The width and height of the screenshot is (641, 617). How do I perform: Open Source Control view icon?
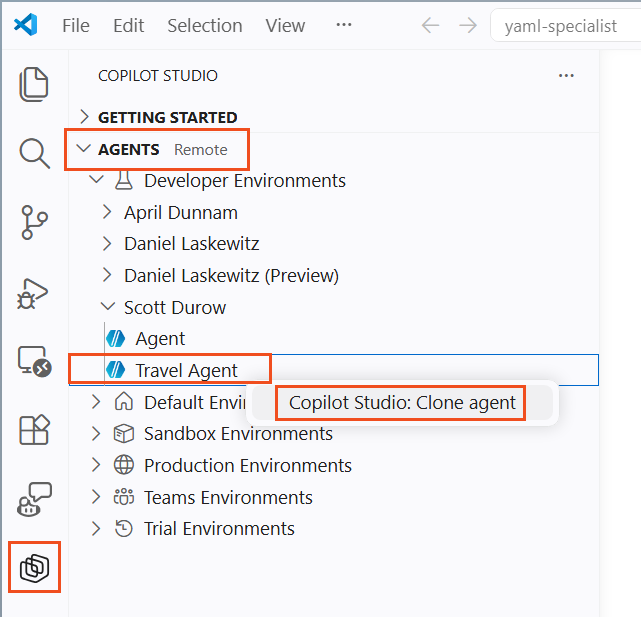click(x=34, y=222)
